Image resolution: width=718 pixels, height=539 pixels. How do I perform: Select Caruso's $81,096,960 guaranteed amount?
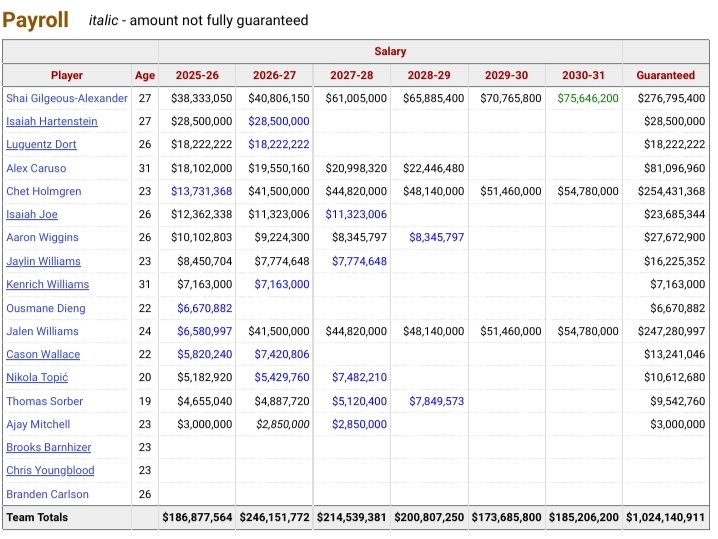tap(674, 168)
